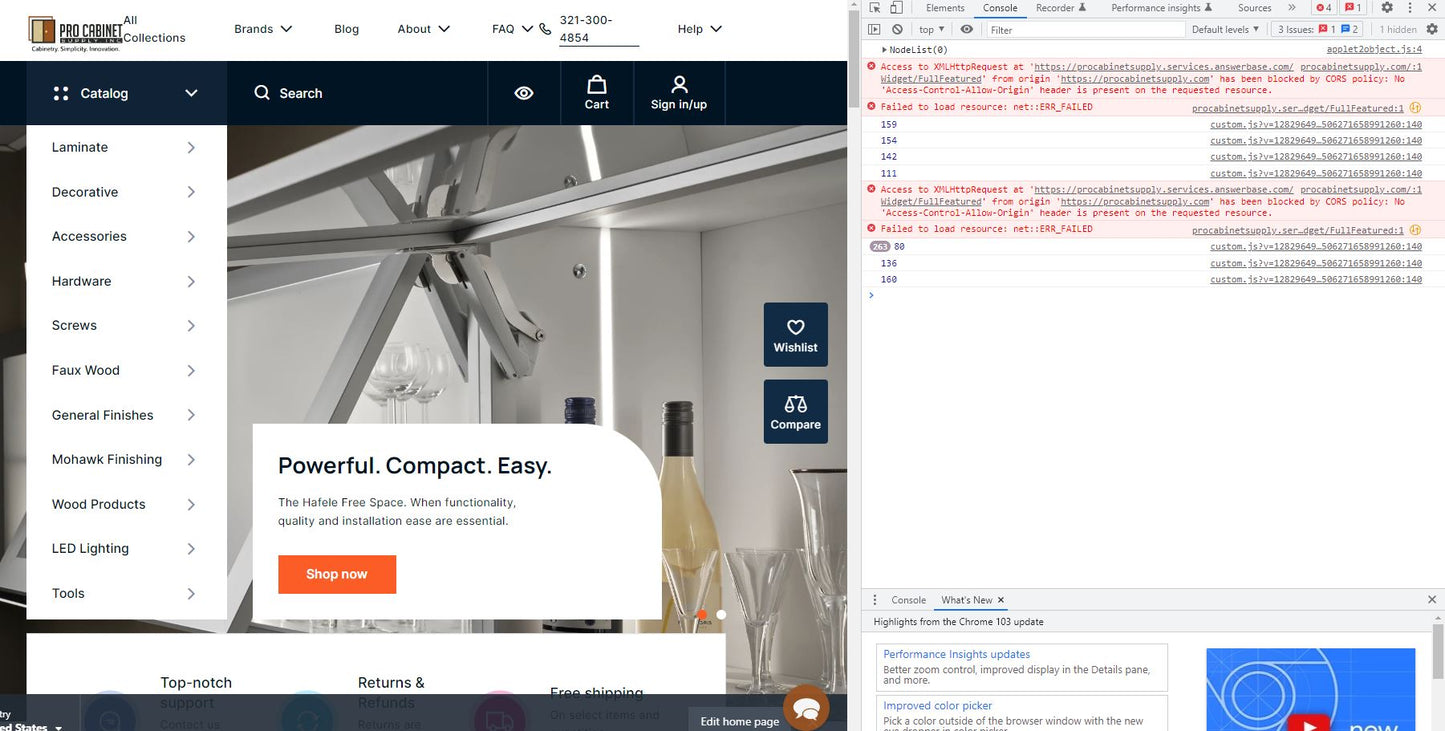Open the Brands menu

click(x=263, y=29)
